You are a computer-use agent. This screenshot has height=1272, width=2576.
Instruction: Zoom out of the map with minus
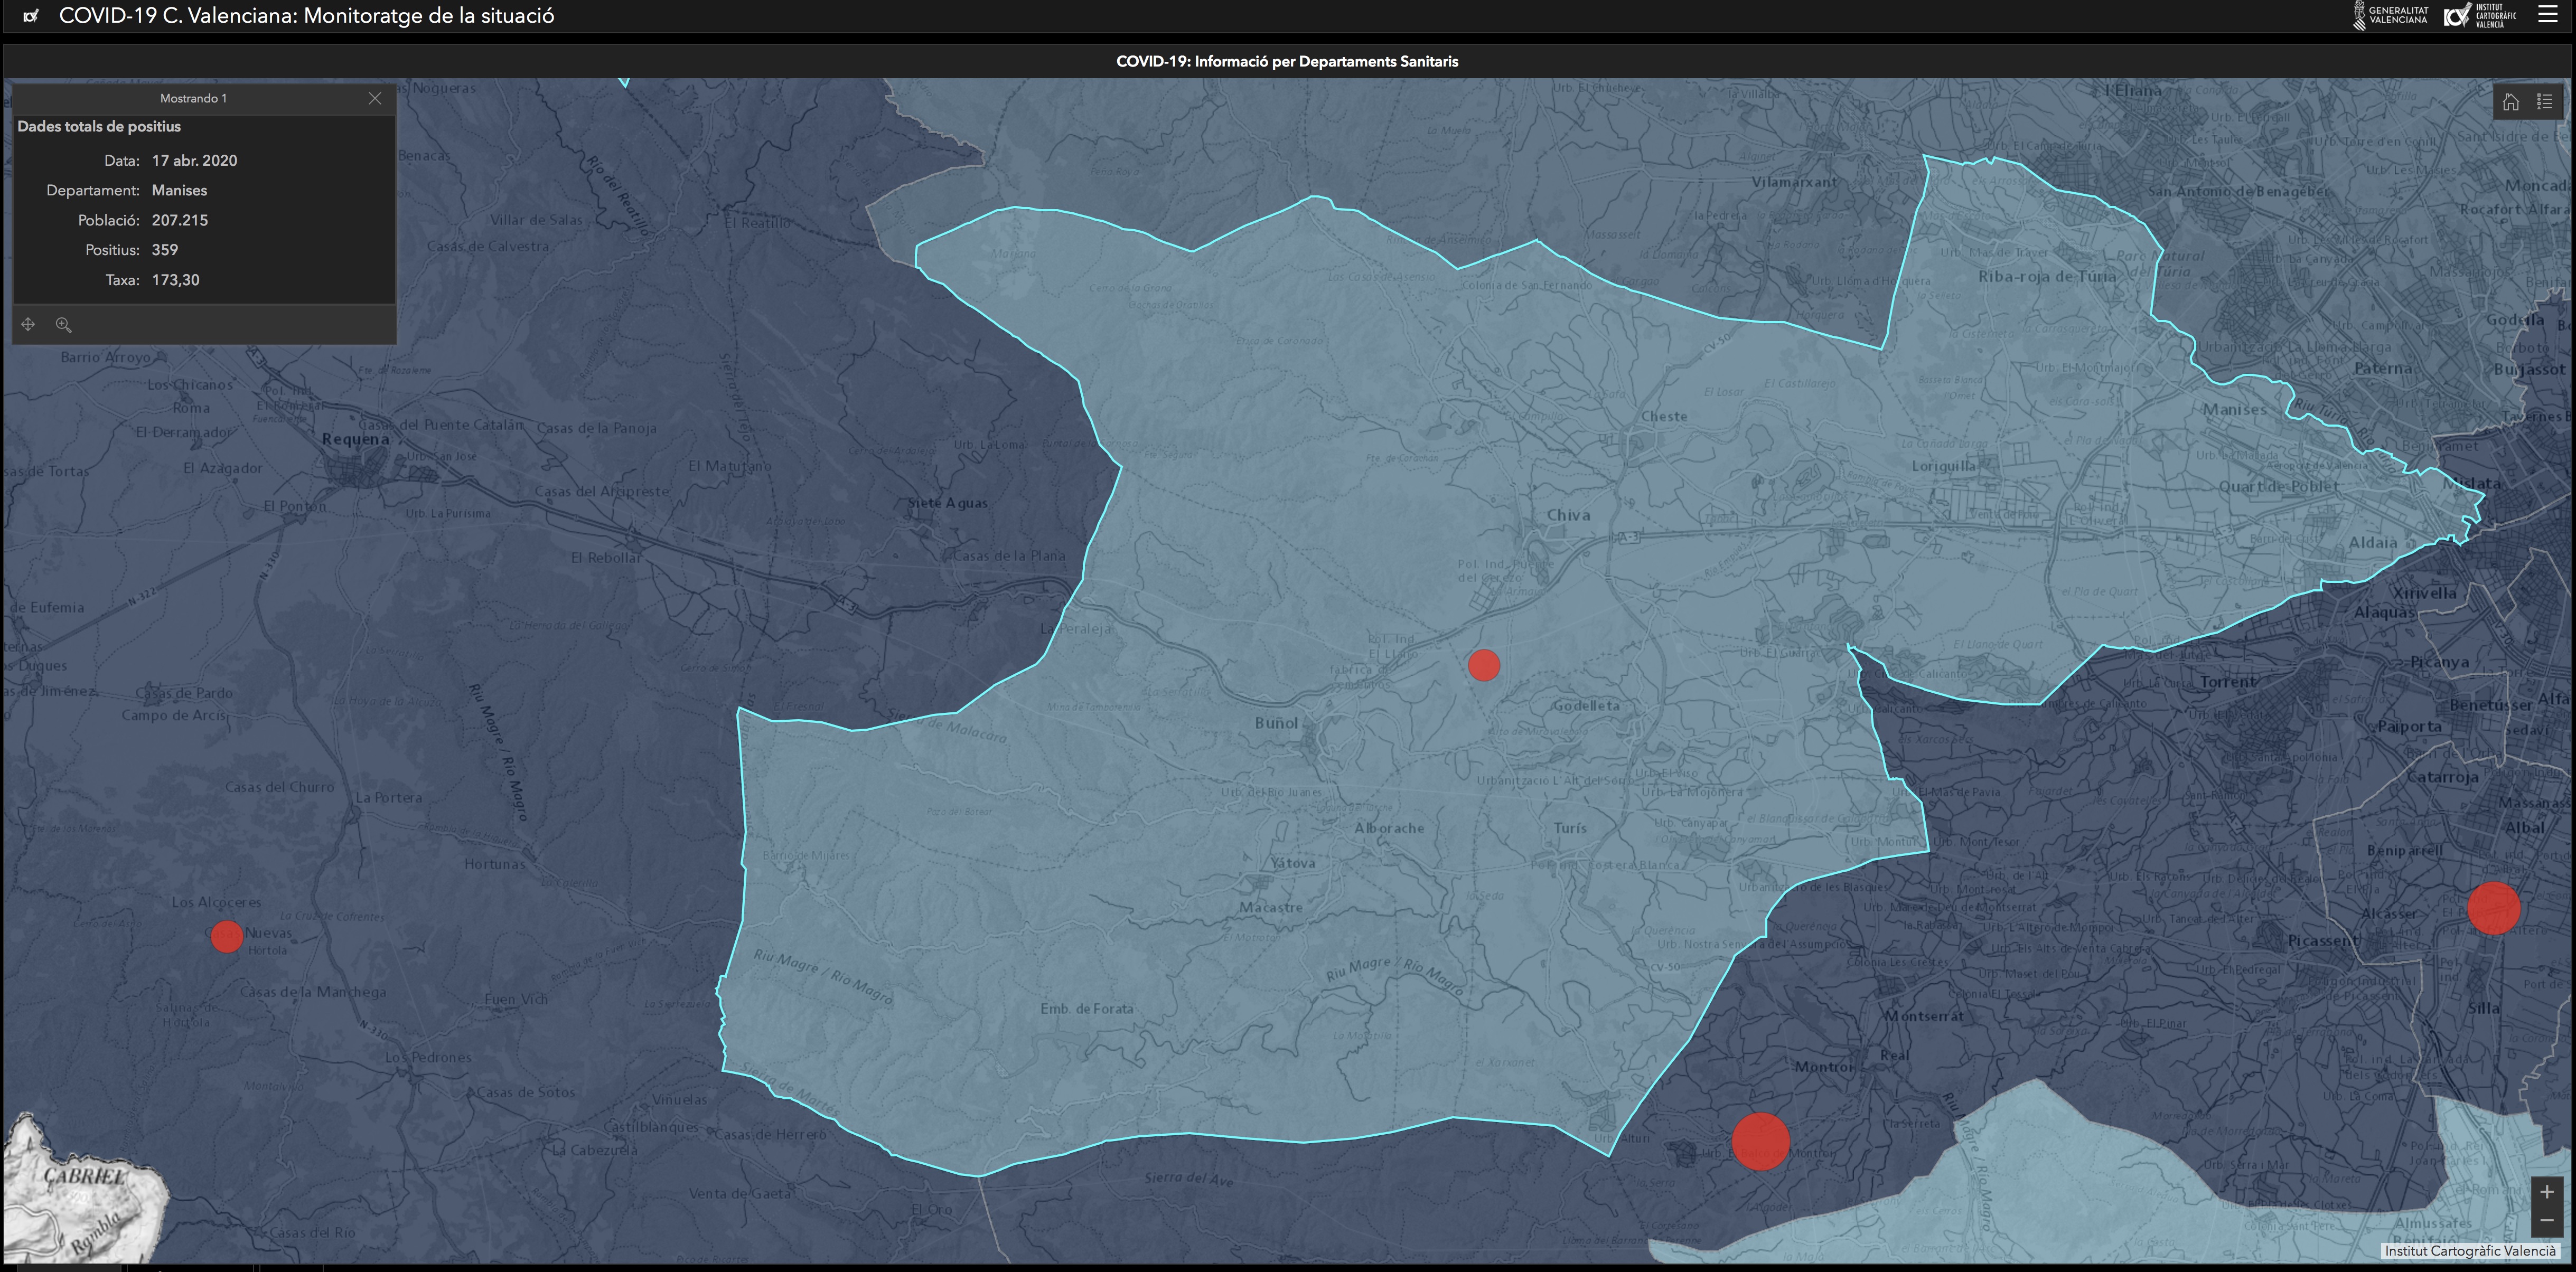(2546, 1220)
